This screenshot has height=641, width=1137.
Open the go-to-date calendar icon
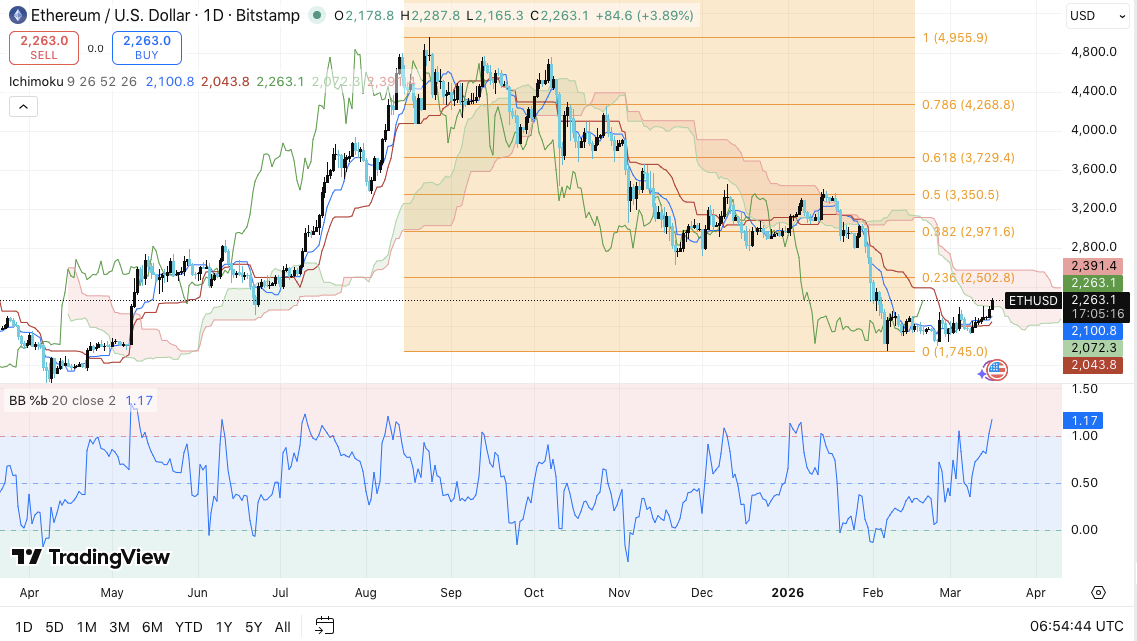click(x=324, y=626)
